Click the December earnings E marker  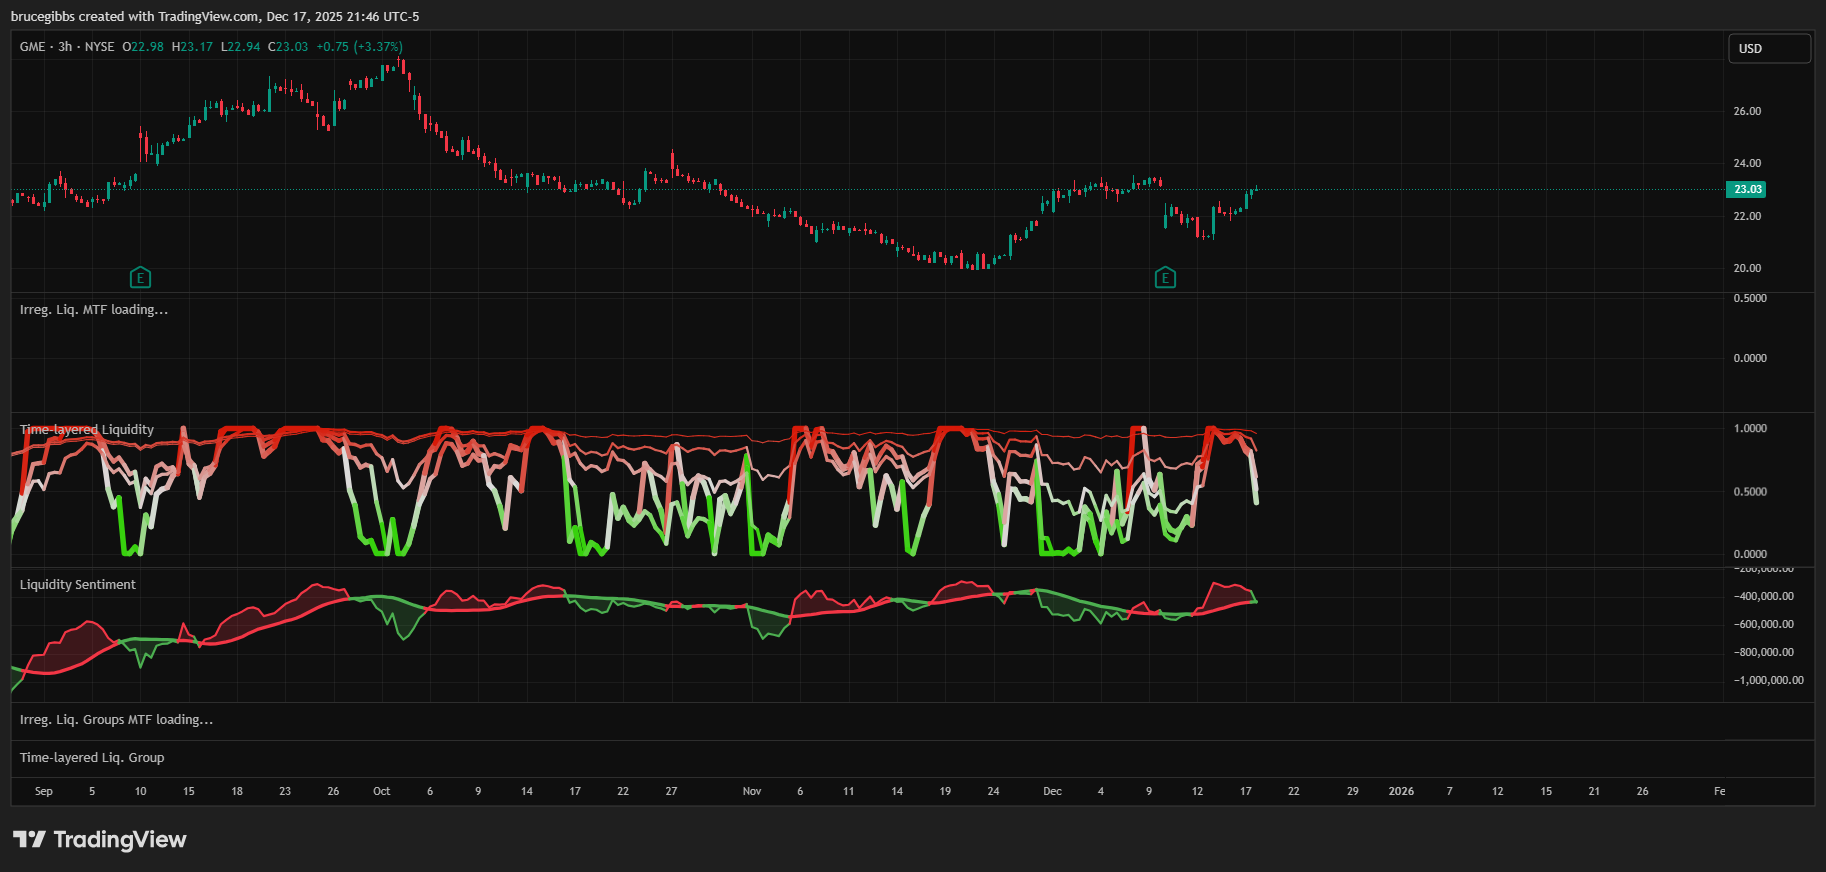click(1165, 278)
